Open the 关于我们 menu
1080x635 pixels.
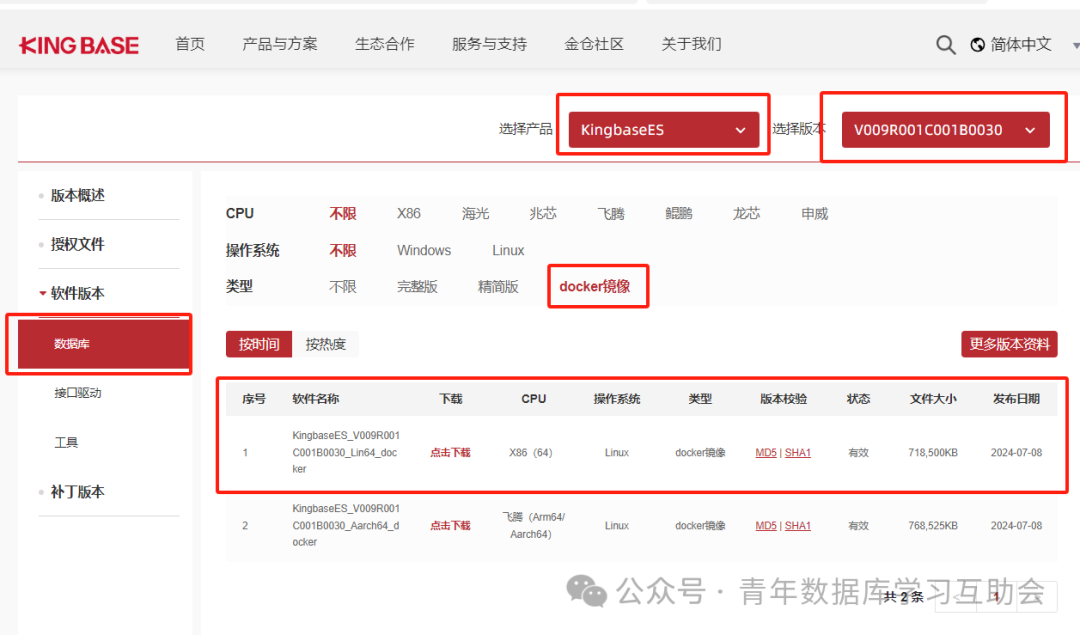point(692,44)
